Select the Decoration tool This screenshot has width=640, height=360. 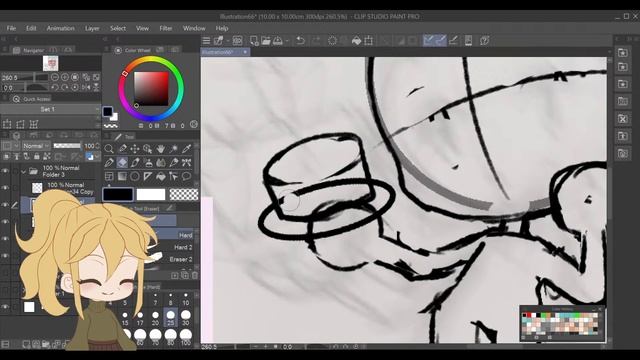click(x=187, y=162)
